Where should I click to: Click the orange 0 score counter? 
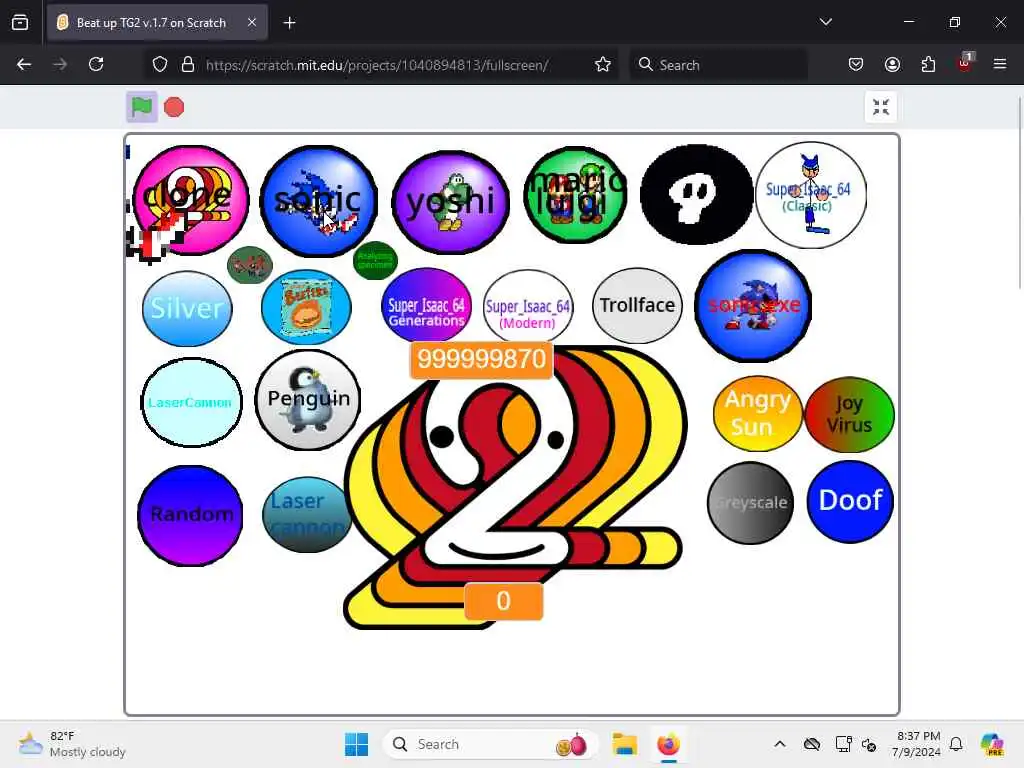pyautogui.click(x=503, y=601)
